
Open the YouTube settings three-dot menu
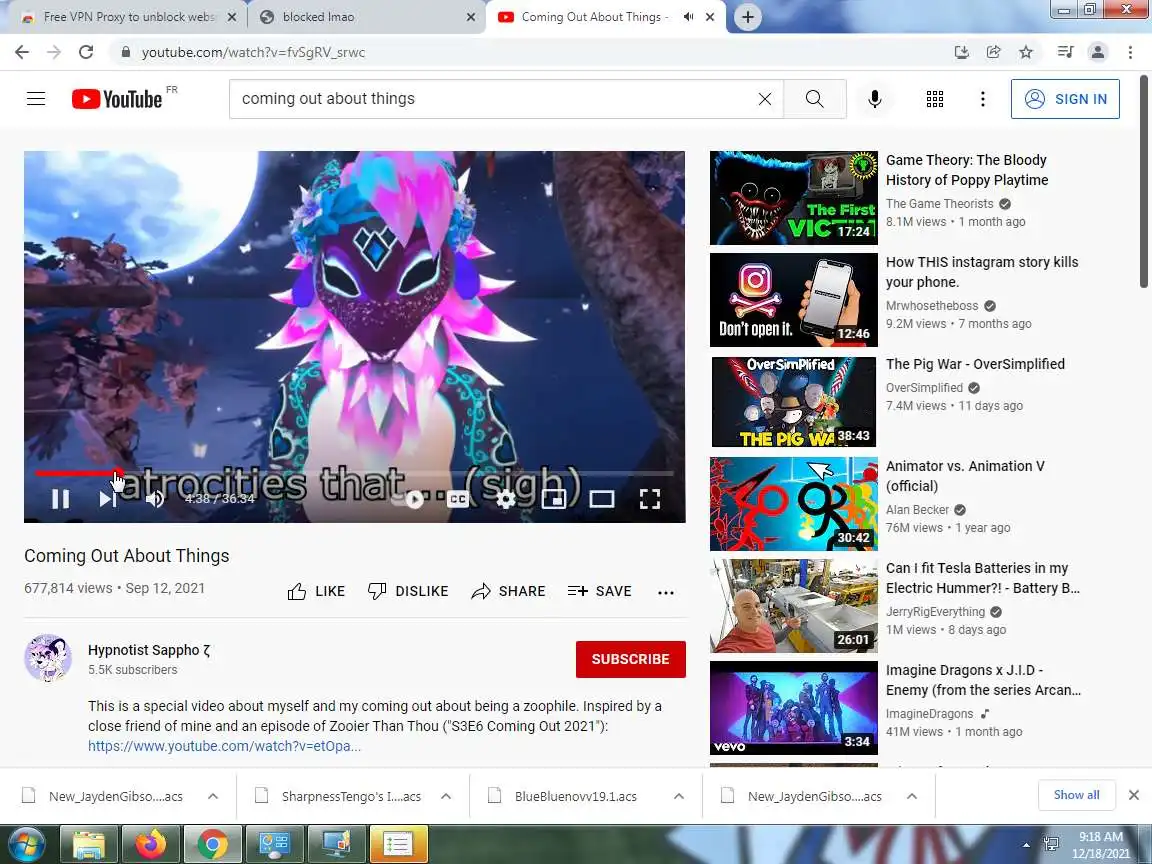(982, 98)
